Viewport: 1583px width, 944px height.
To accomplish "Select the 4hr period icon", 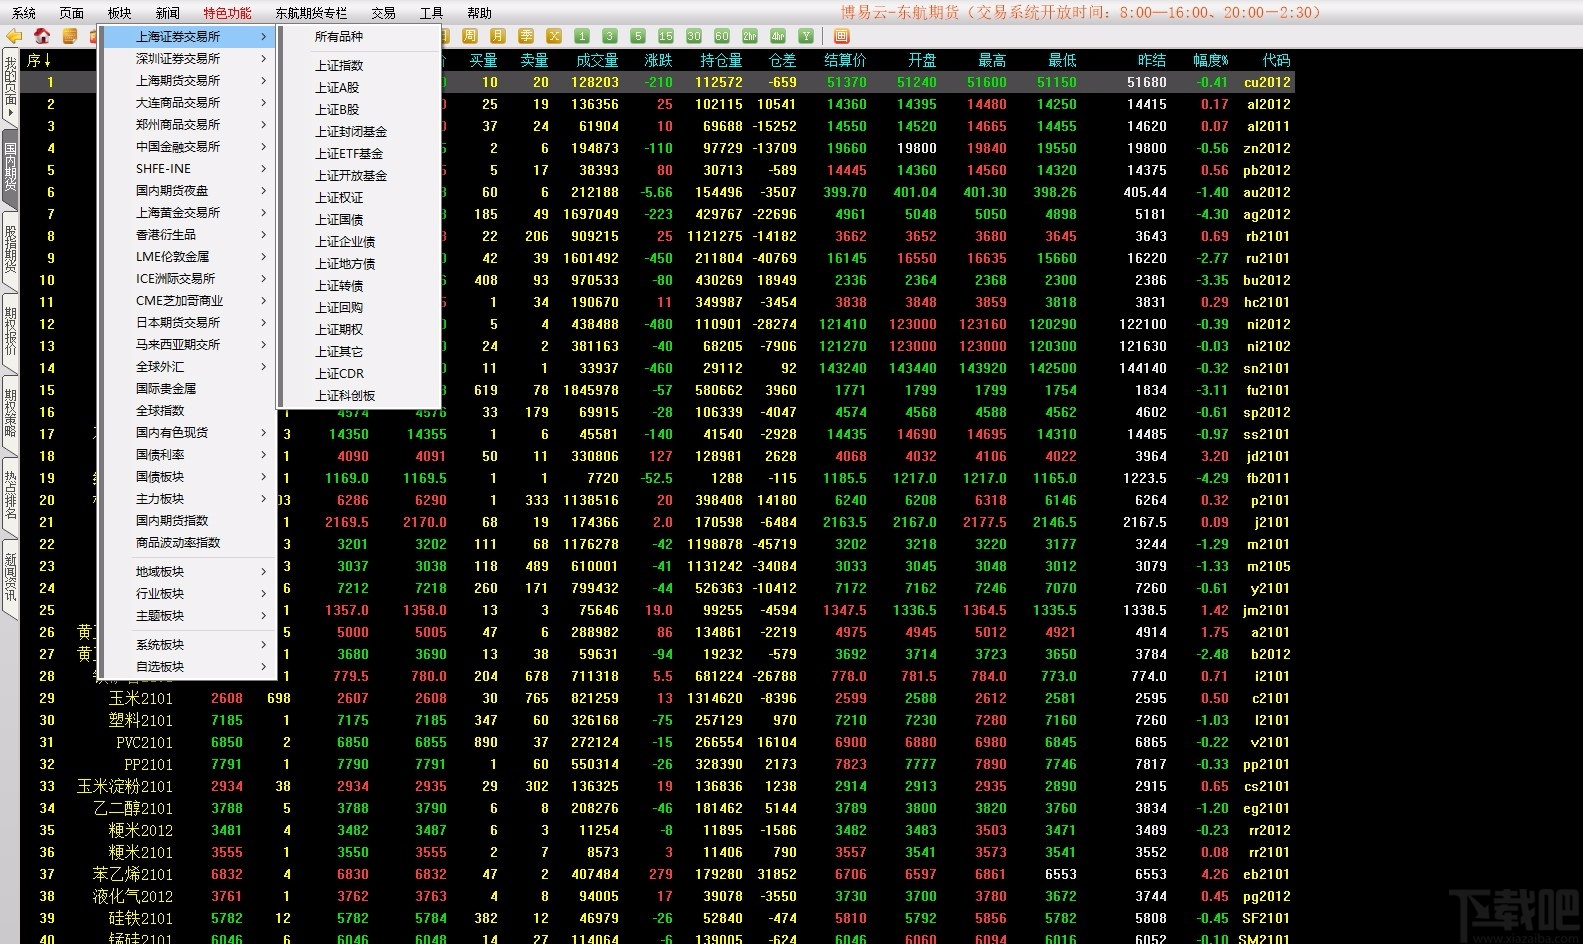I will 778,36.
